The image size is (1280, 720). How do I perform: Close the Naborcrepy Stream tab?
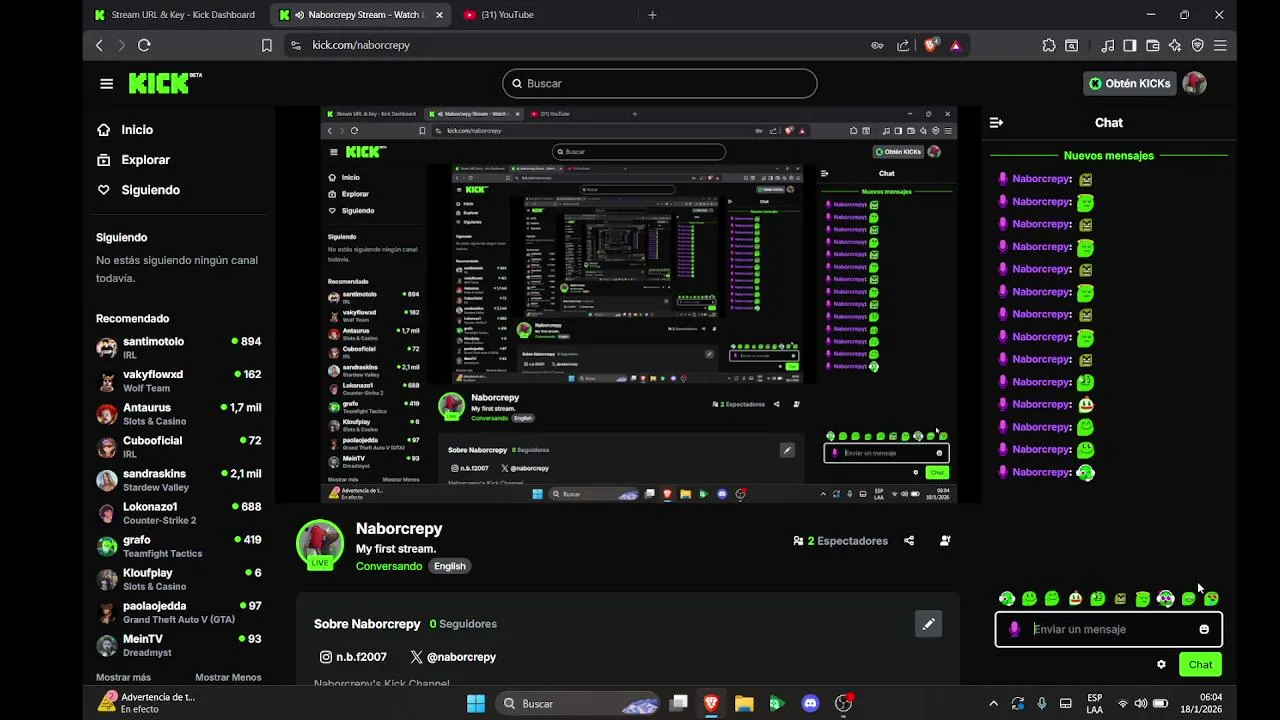coord(439,15)
